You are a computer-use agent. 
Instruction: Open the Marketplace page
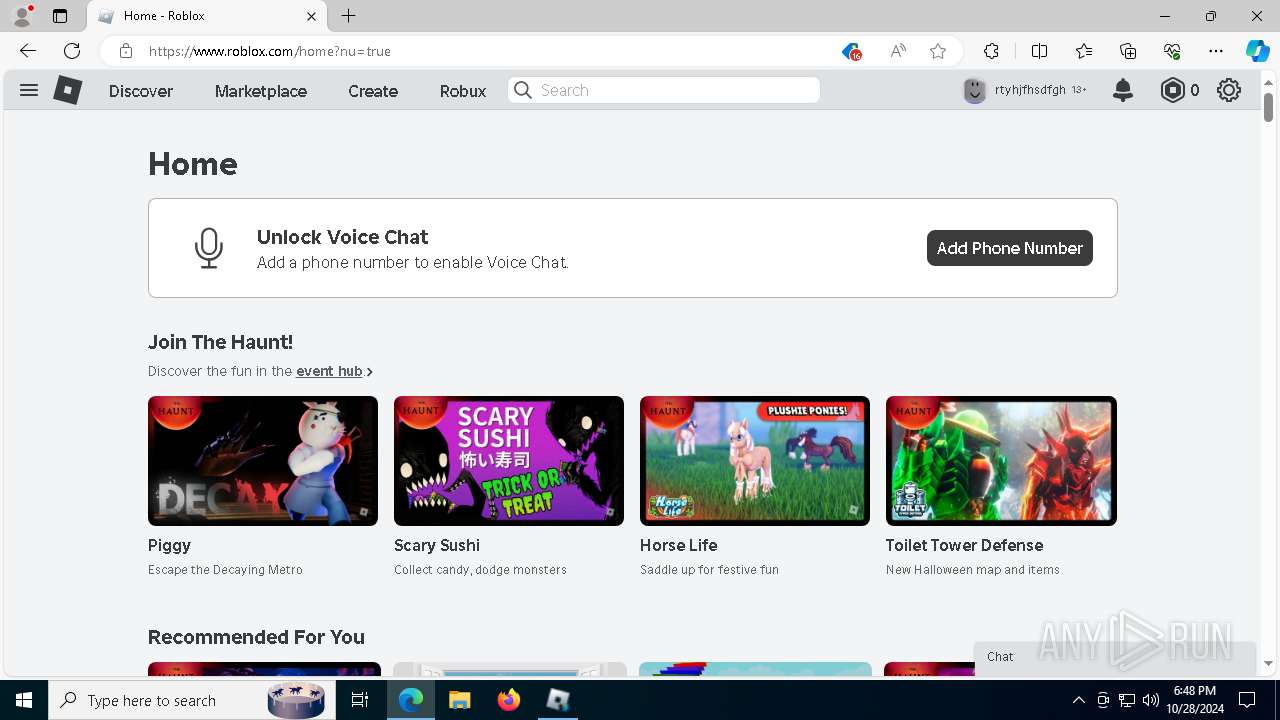click(261, 91)
